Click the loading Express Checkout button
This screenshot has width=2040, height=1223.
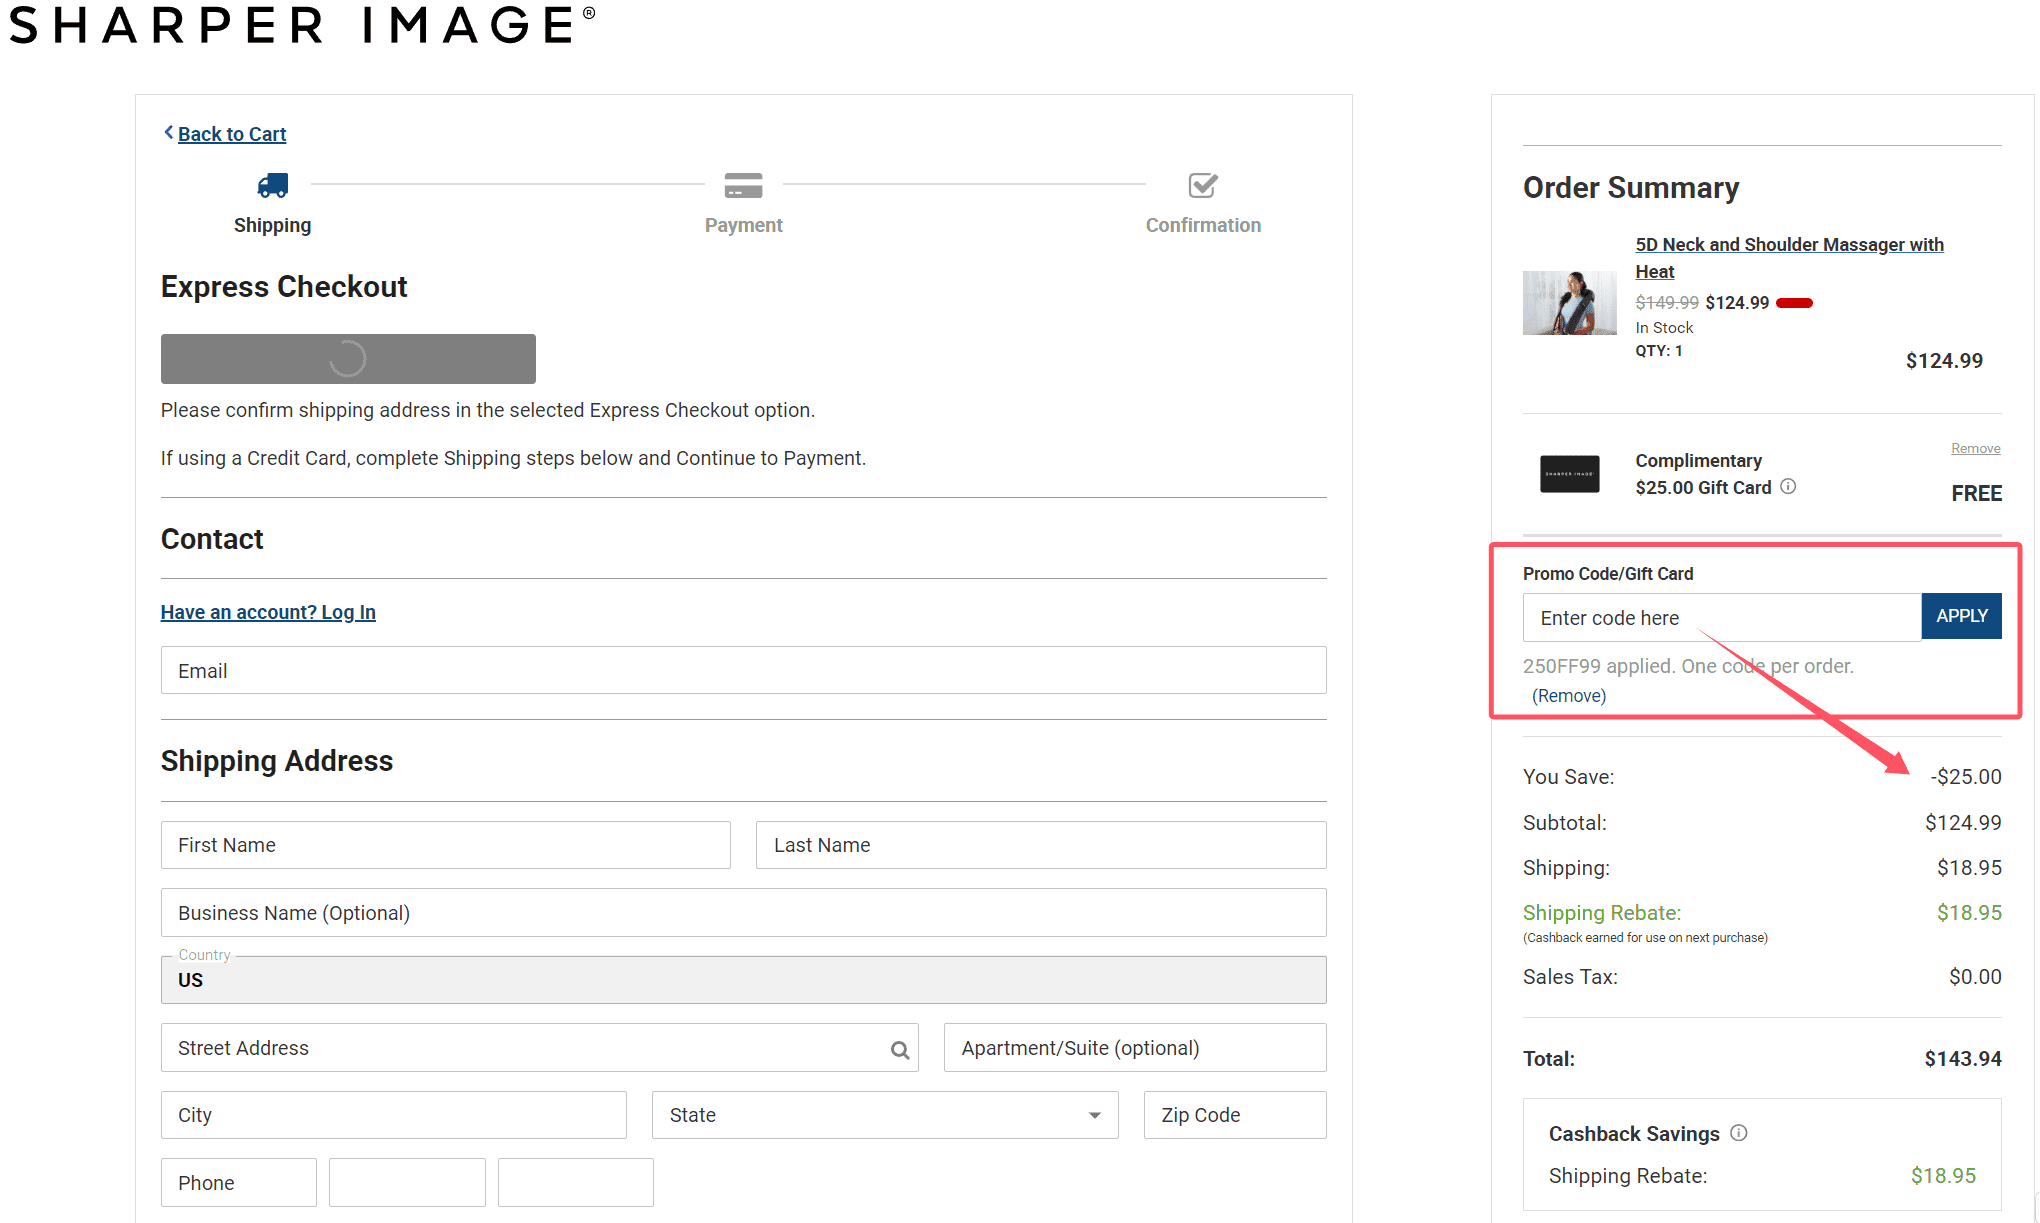tap(348, 358)
